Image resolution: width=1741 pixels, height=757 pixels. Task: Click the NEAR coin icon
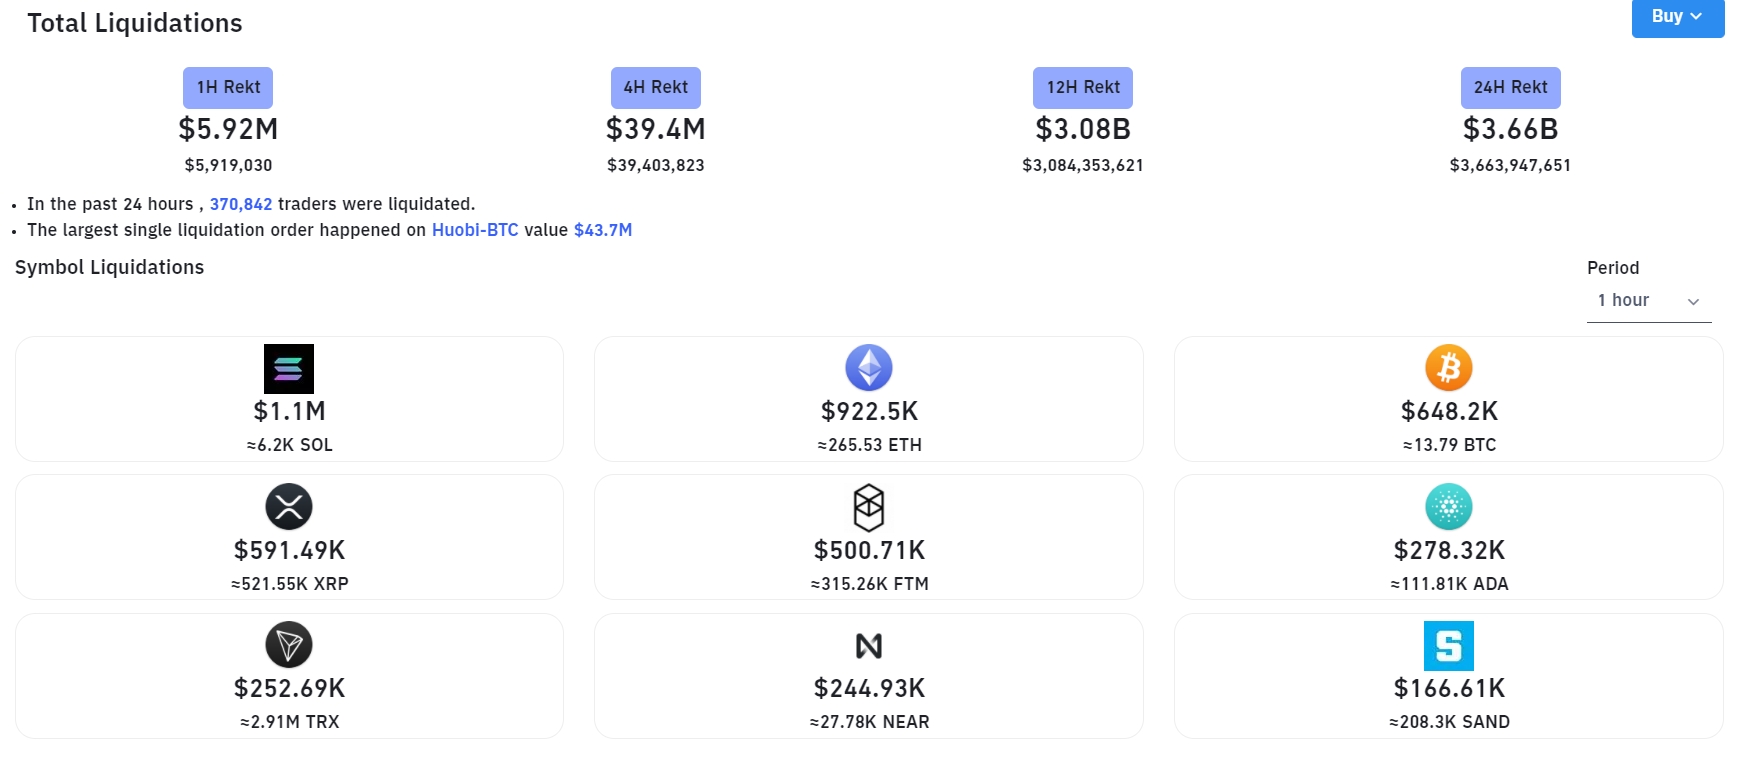click(x=869, y=646)
